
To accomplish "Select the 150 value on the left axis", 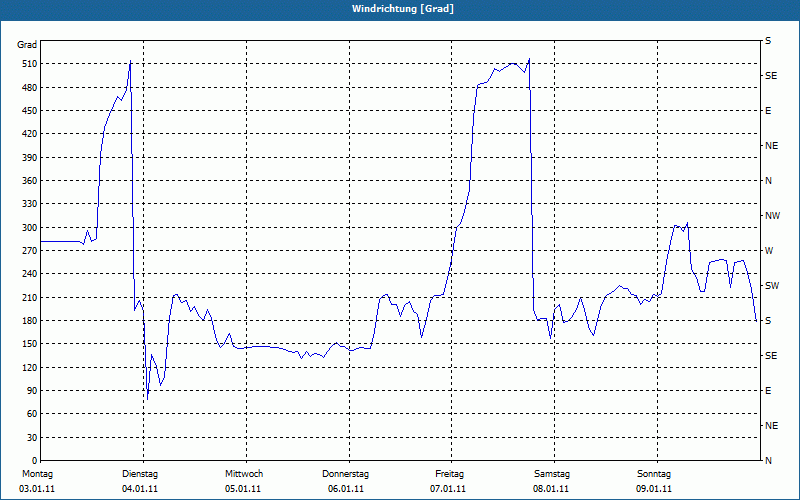I will tap(29, 344).
